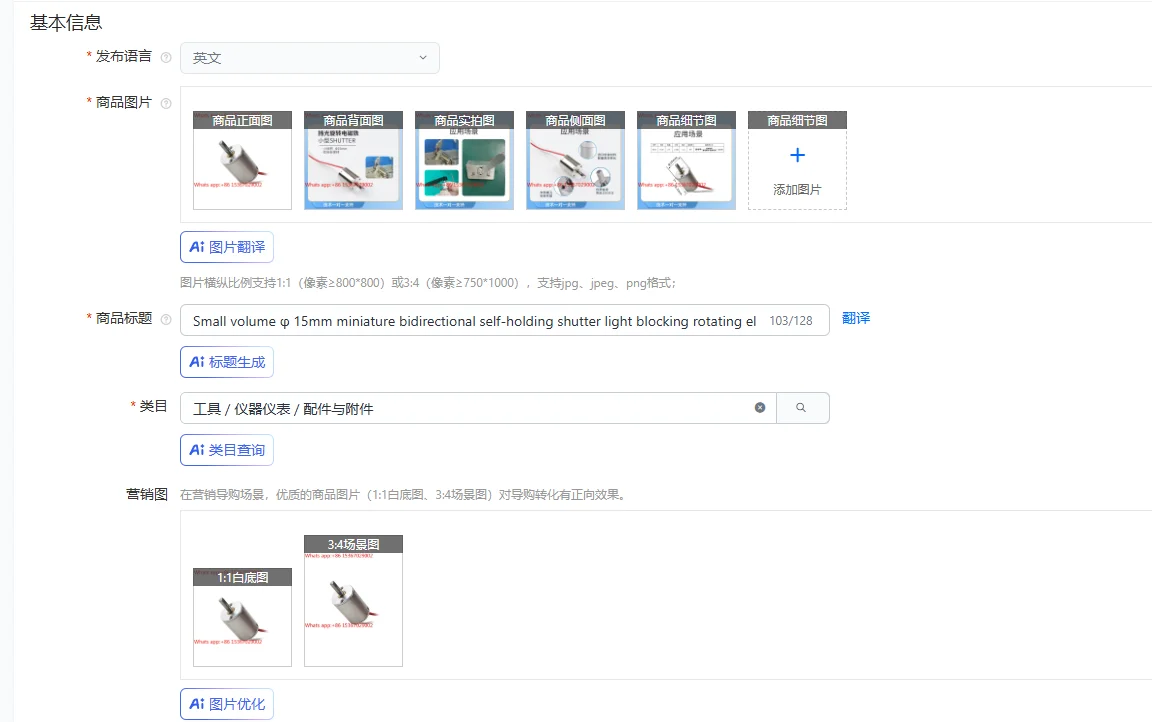
Task: Click the AI 标题生成 button
Action: coord(227,362)
